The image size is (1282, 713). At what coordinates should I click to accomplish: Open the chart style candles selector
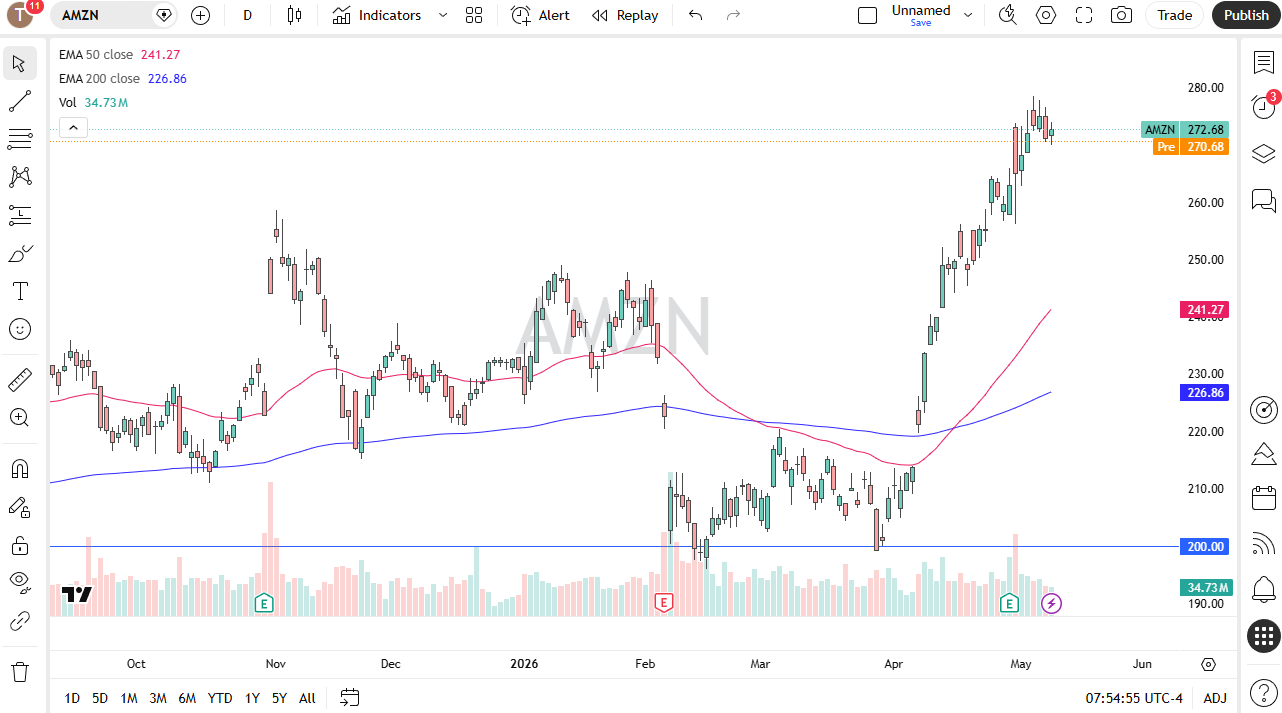294,15
